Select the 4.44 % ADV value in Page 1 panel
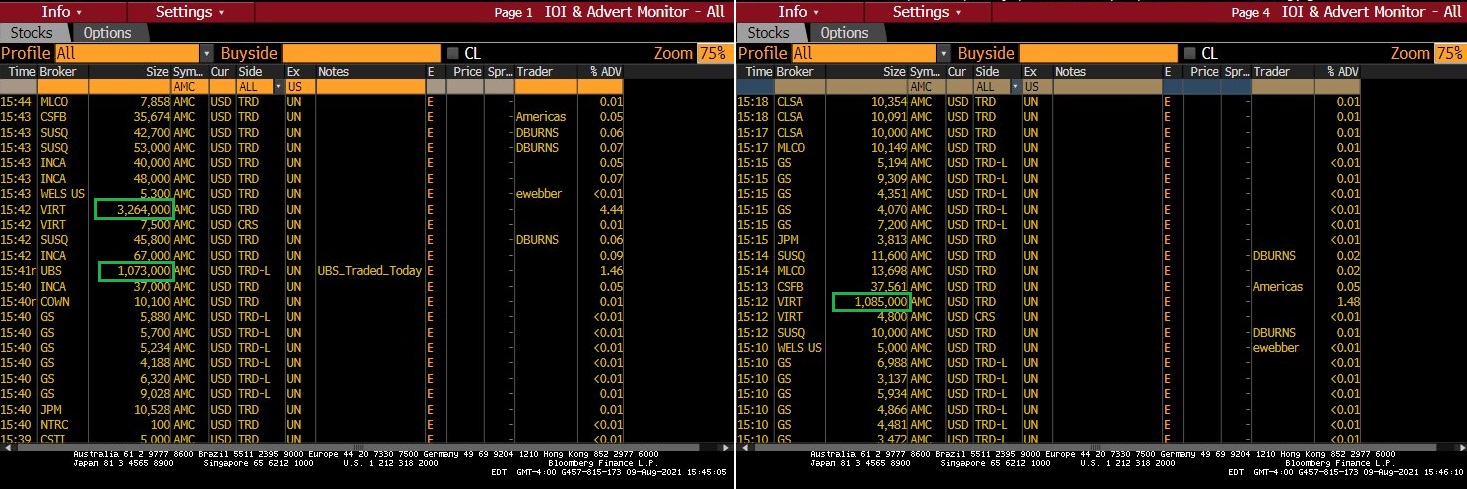This screenshot has height=489, width=1467. tap(610, 210)
